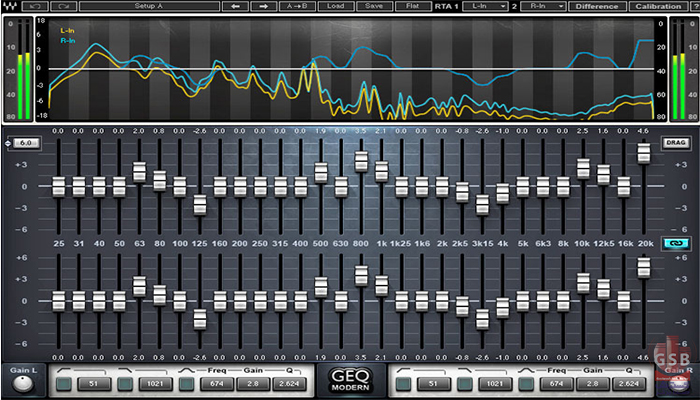The image size is (700, 400).
Task: Toggle the left channel high-pass filter button
Action: coord(64,383)
